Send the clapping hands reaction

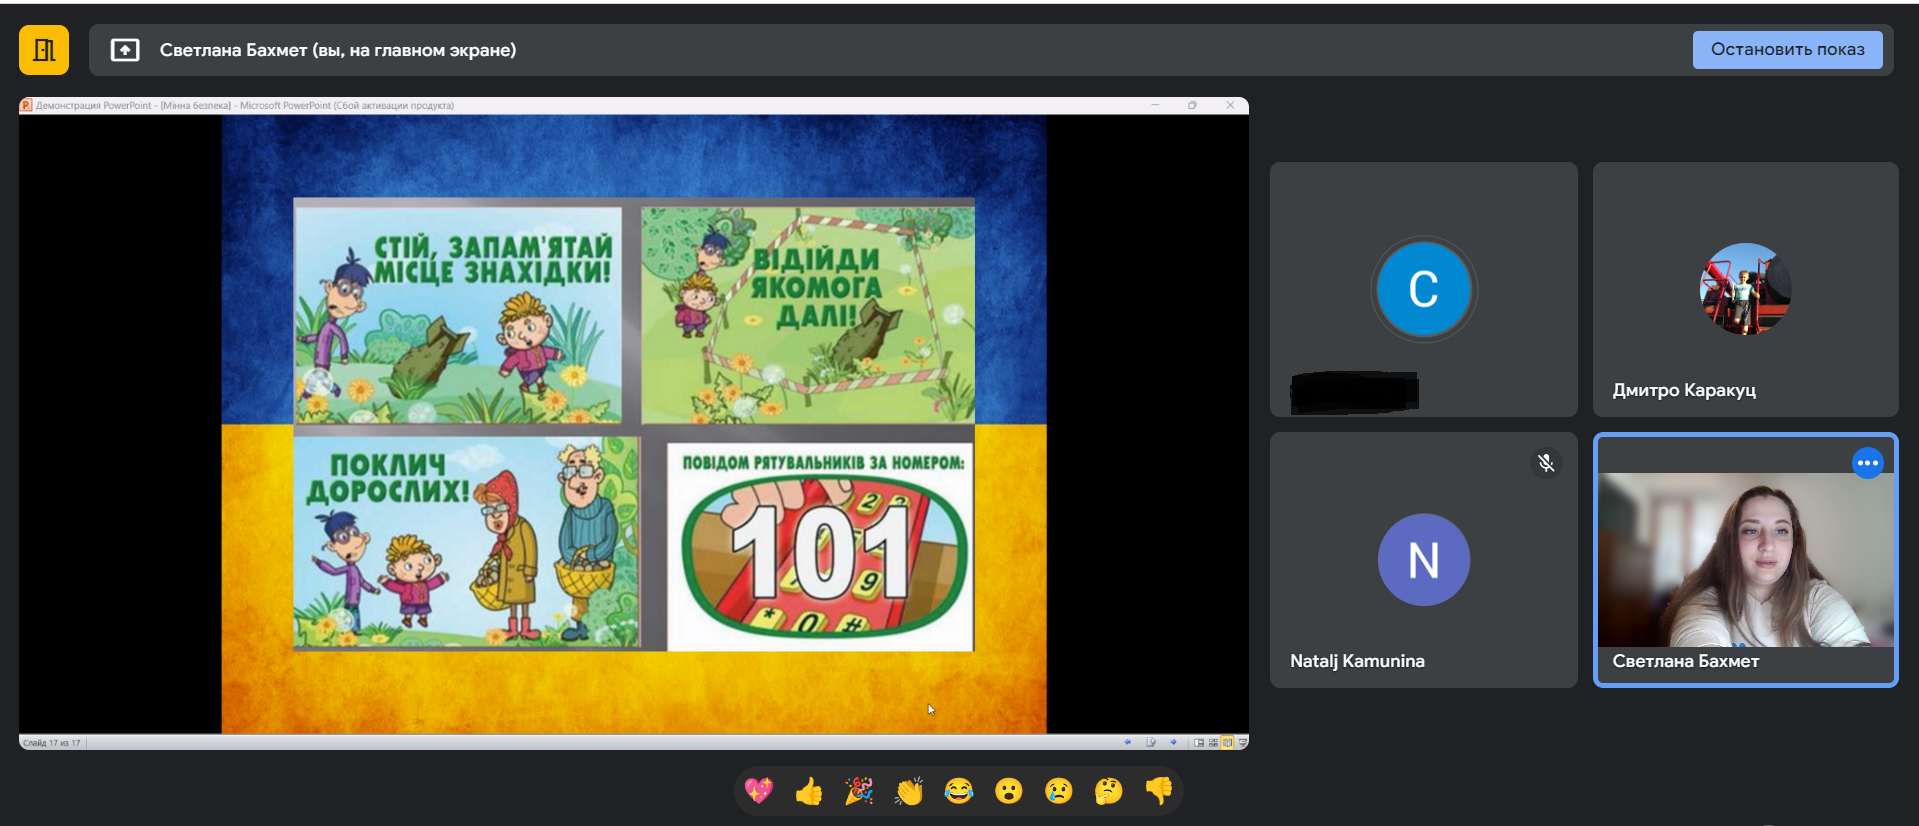(x=909, y=791)
